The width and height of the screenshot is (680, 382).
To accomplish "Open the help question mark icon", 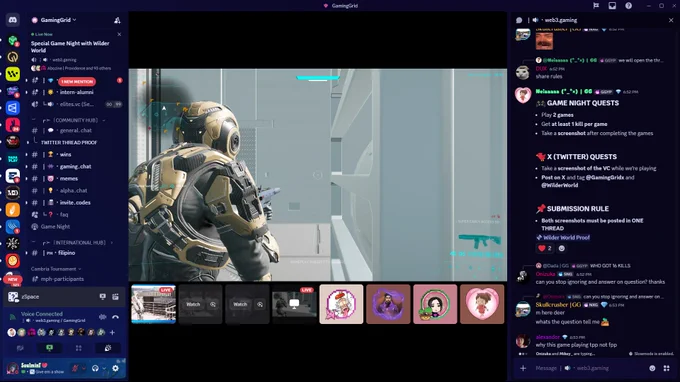I will click(x=628, y=6).
